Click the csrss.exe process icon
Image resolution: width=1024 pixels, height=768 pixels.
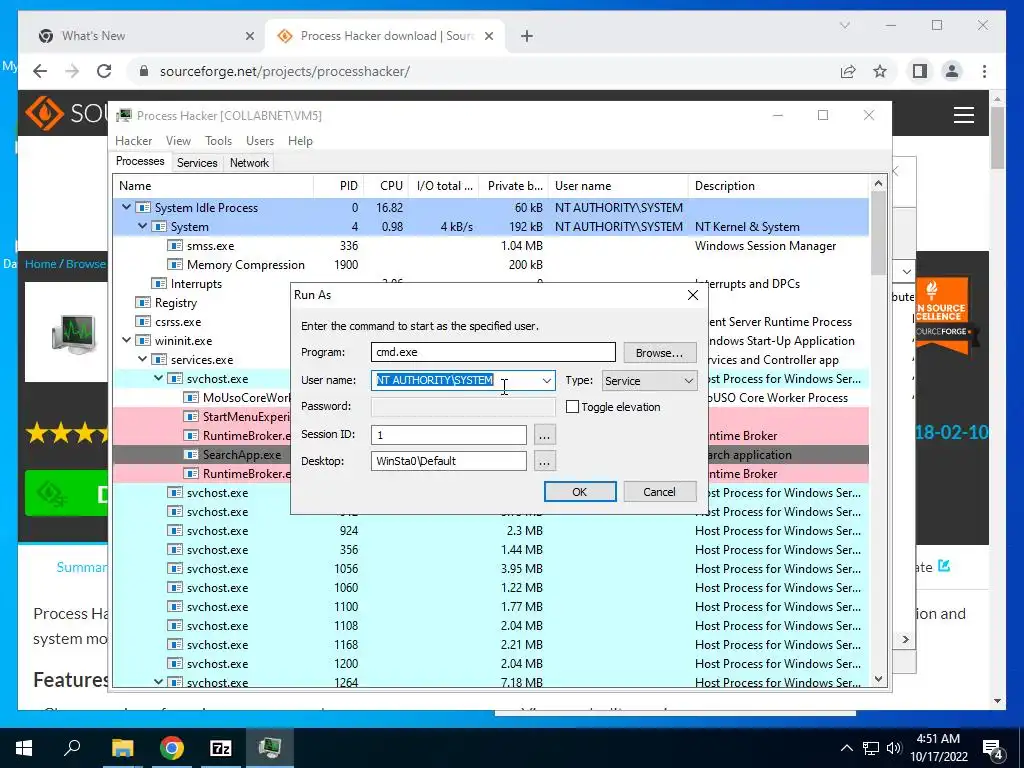click(143, 321)
